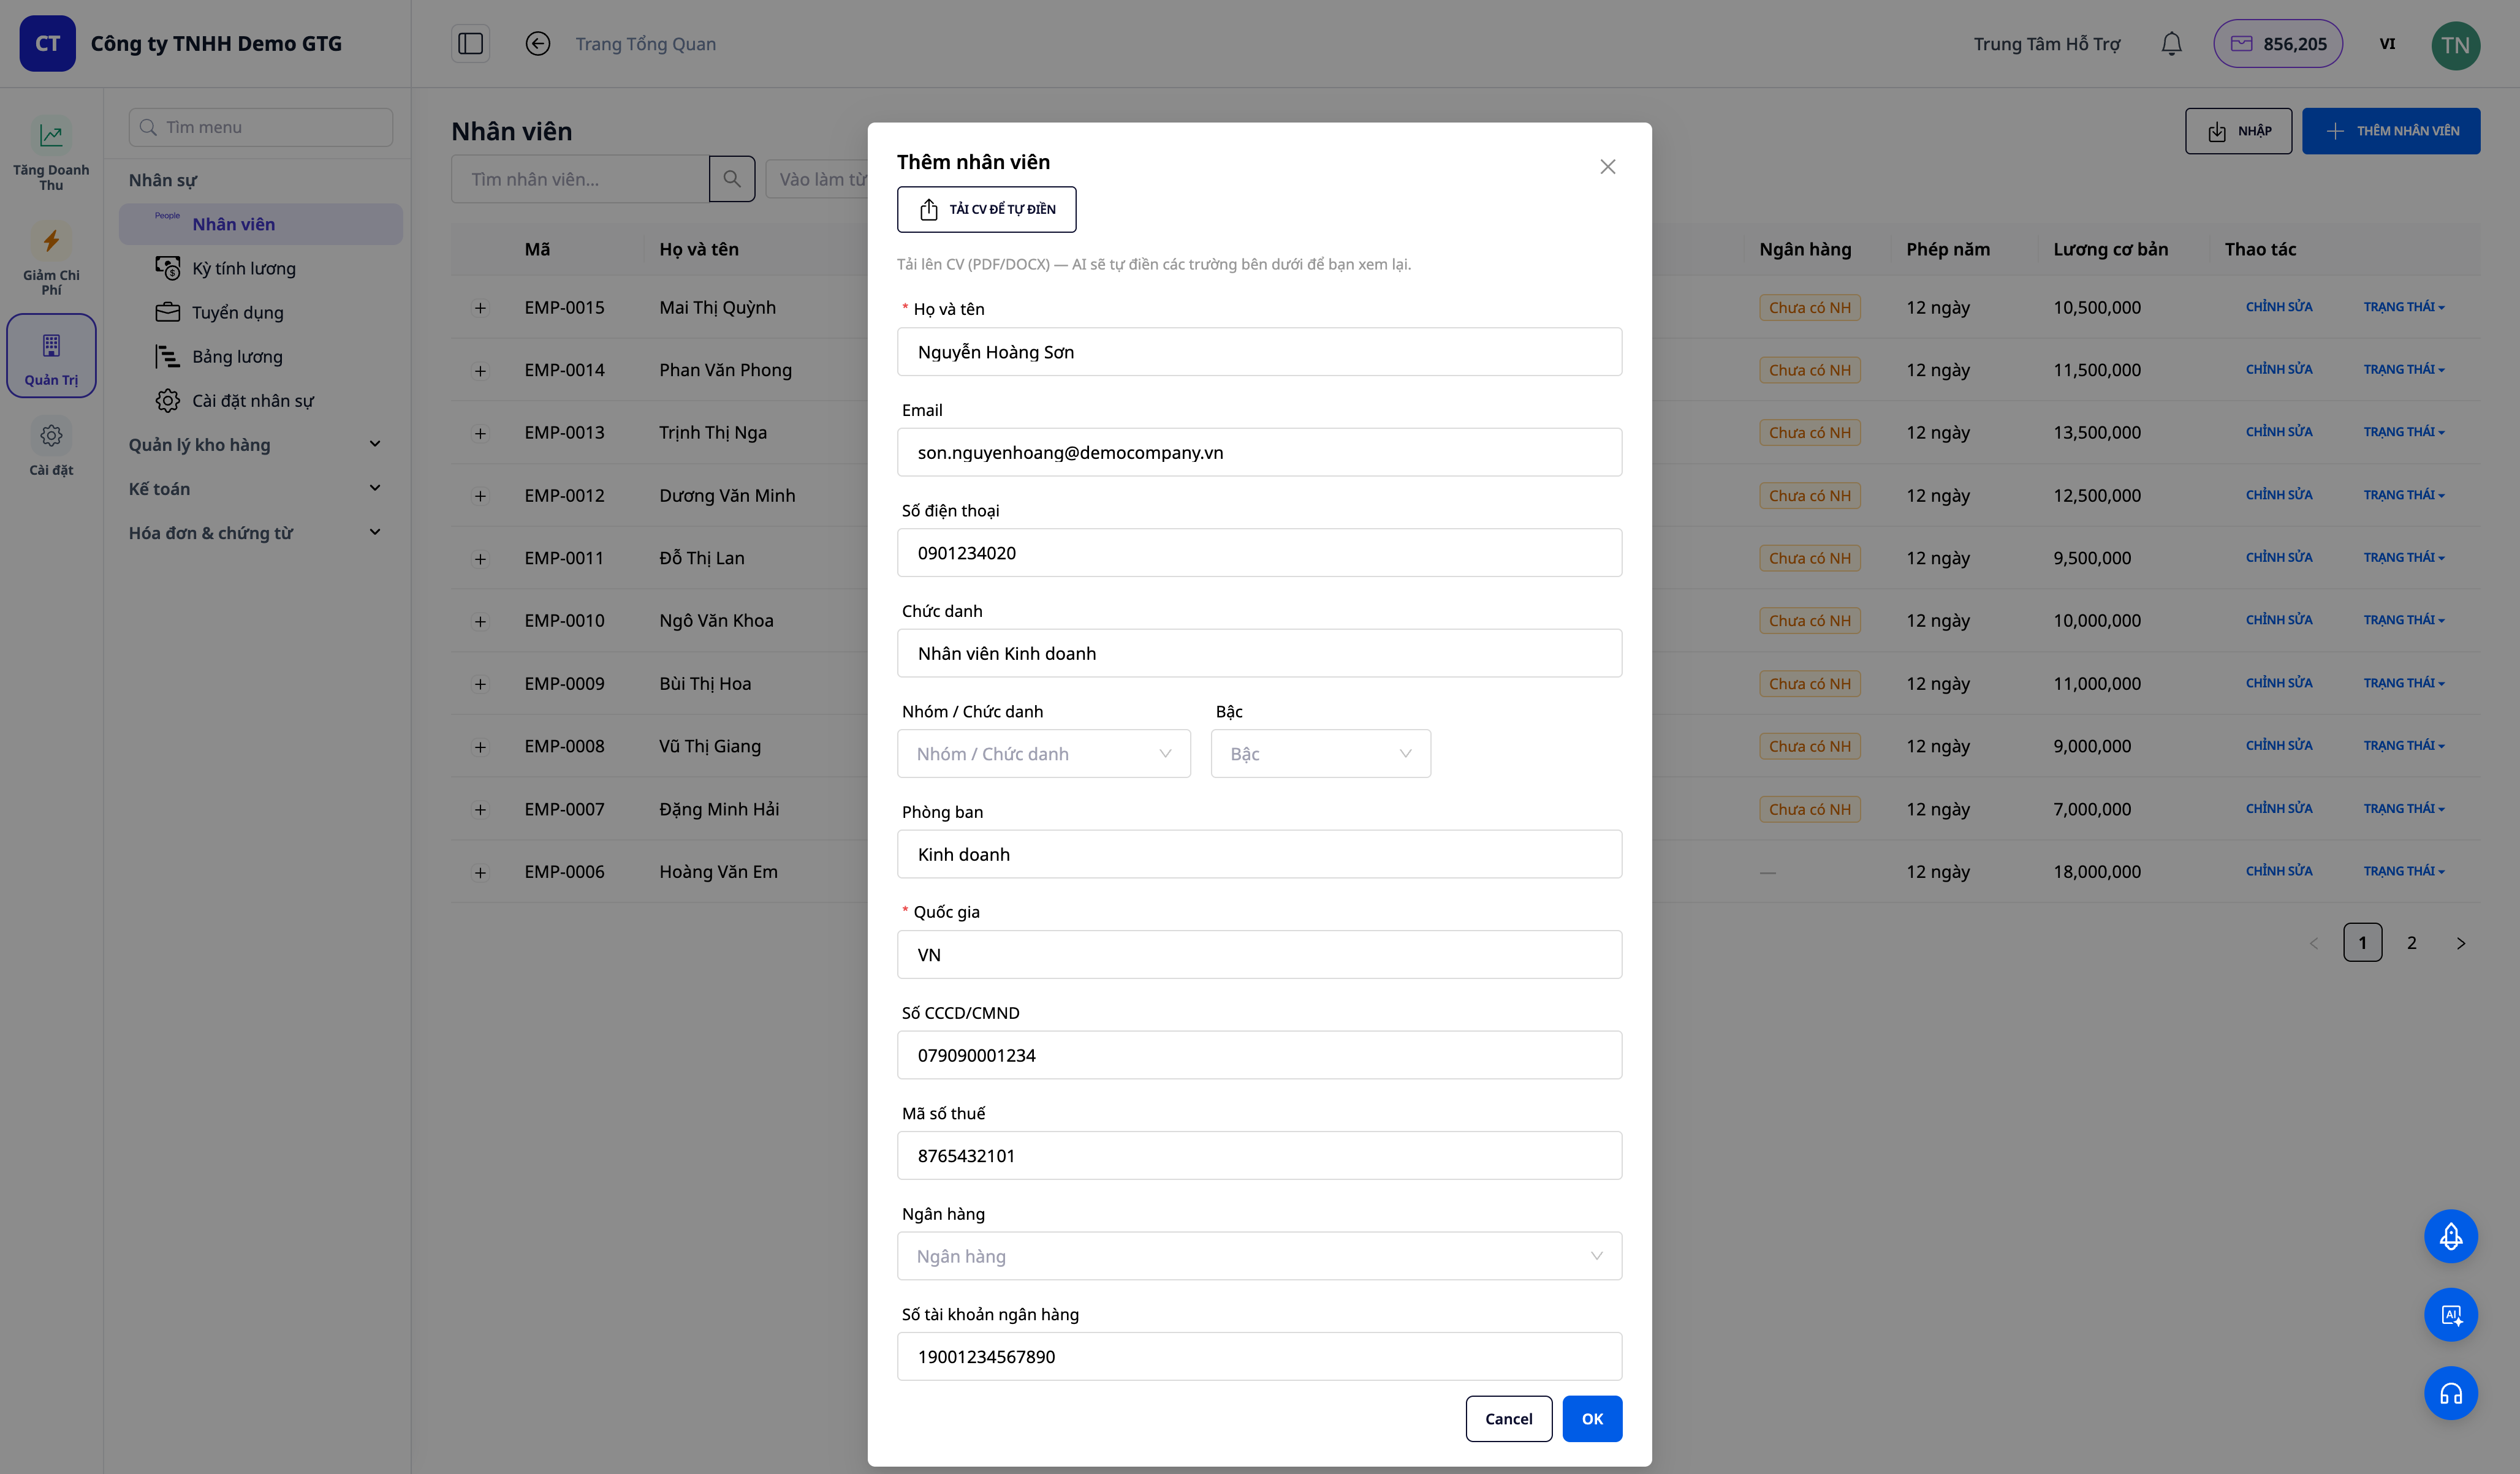Focus the Số điện thoại field
Viewport: 2520px width, 1474px height.
coord(1259,553)
